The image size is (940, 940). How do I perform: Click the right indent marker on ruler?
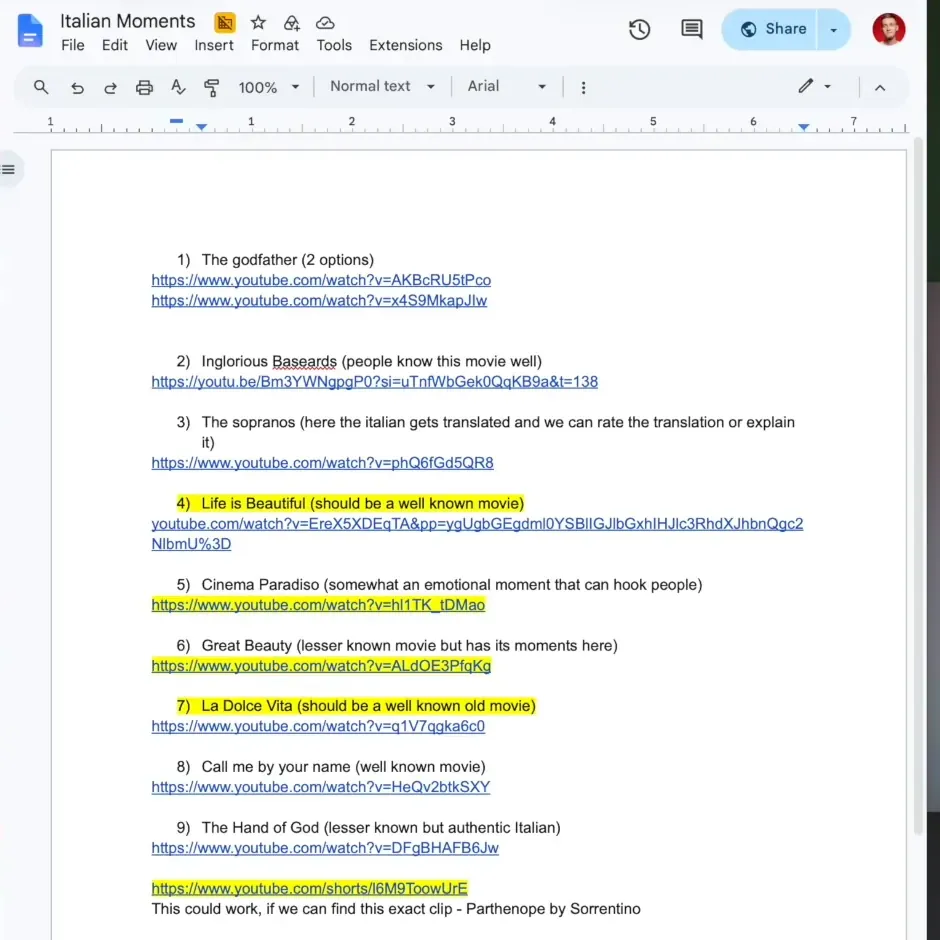point(803,127)
